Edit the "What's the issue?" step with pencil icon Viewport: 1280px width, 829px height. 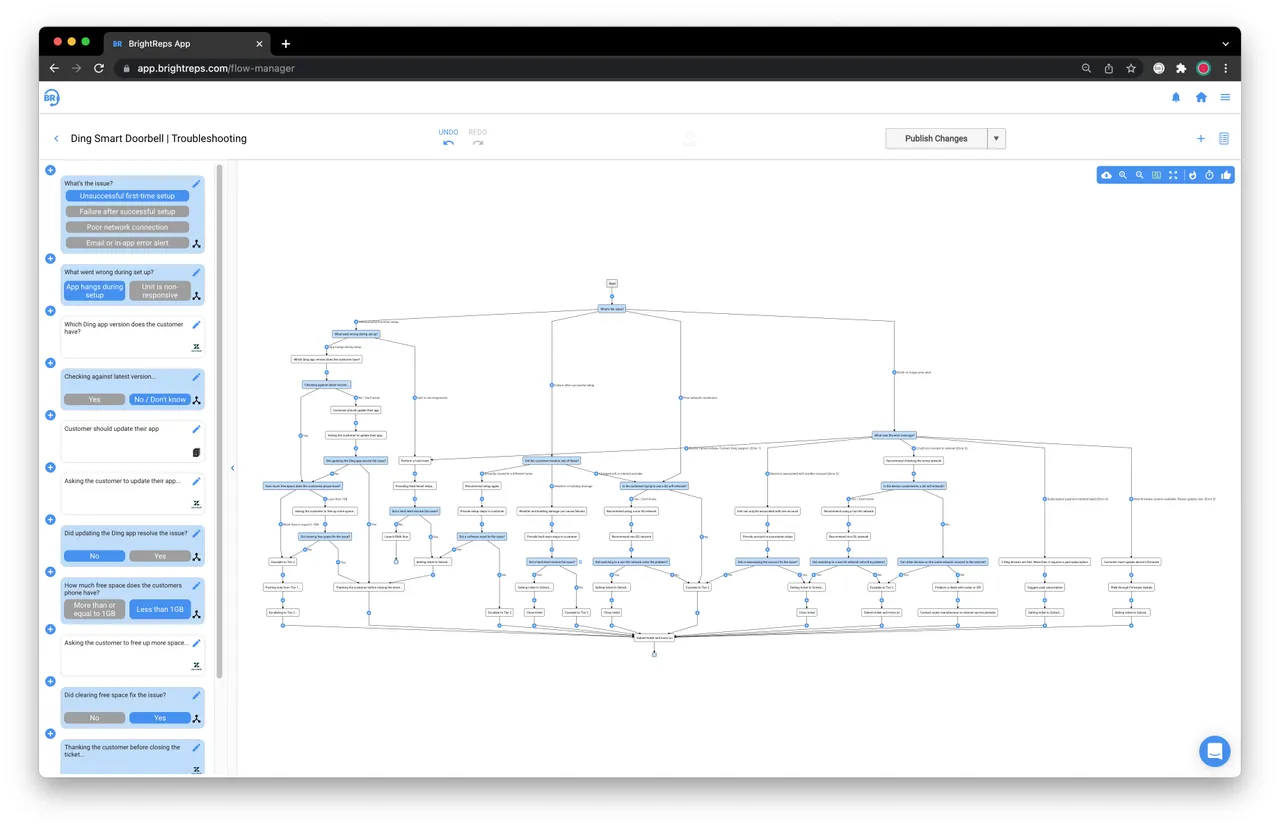pos(197,183)
